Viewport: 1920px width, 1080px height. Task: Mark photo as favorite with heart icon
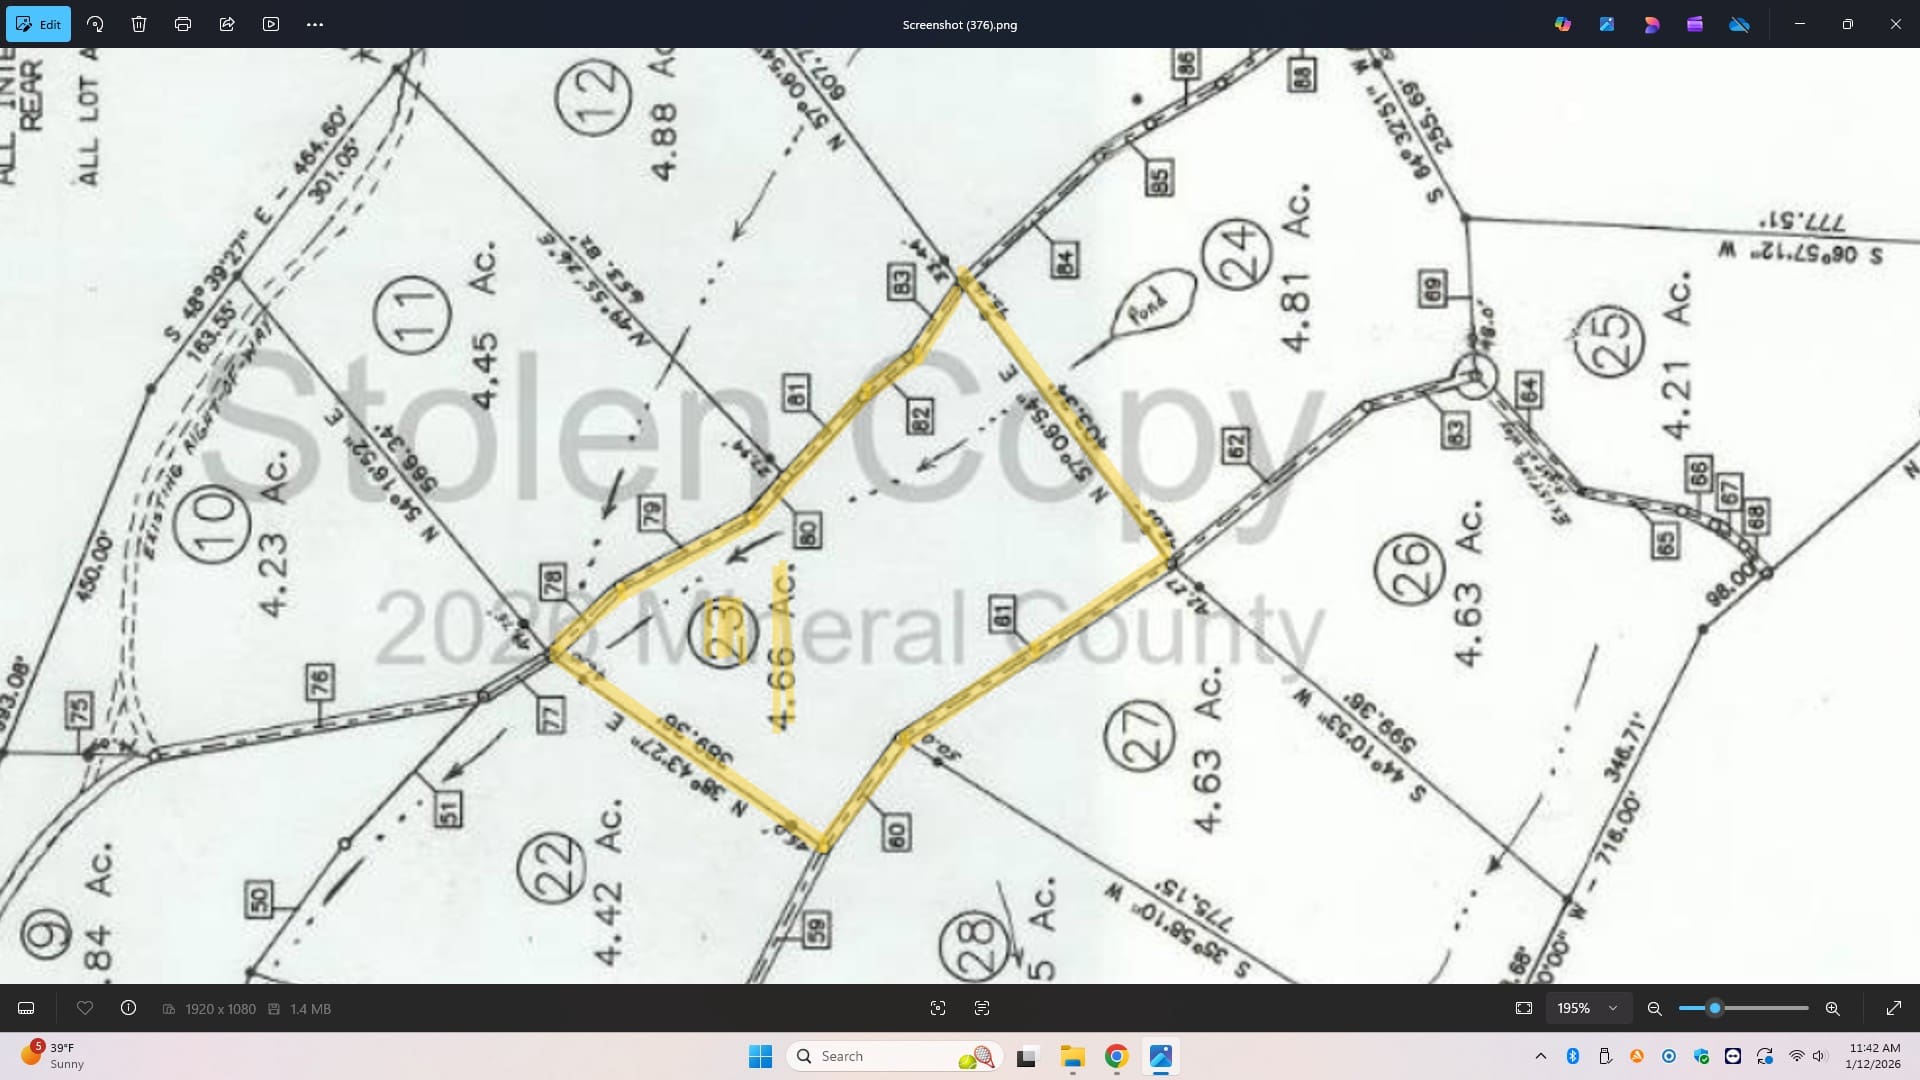pos(85,1008)
